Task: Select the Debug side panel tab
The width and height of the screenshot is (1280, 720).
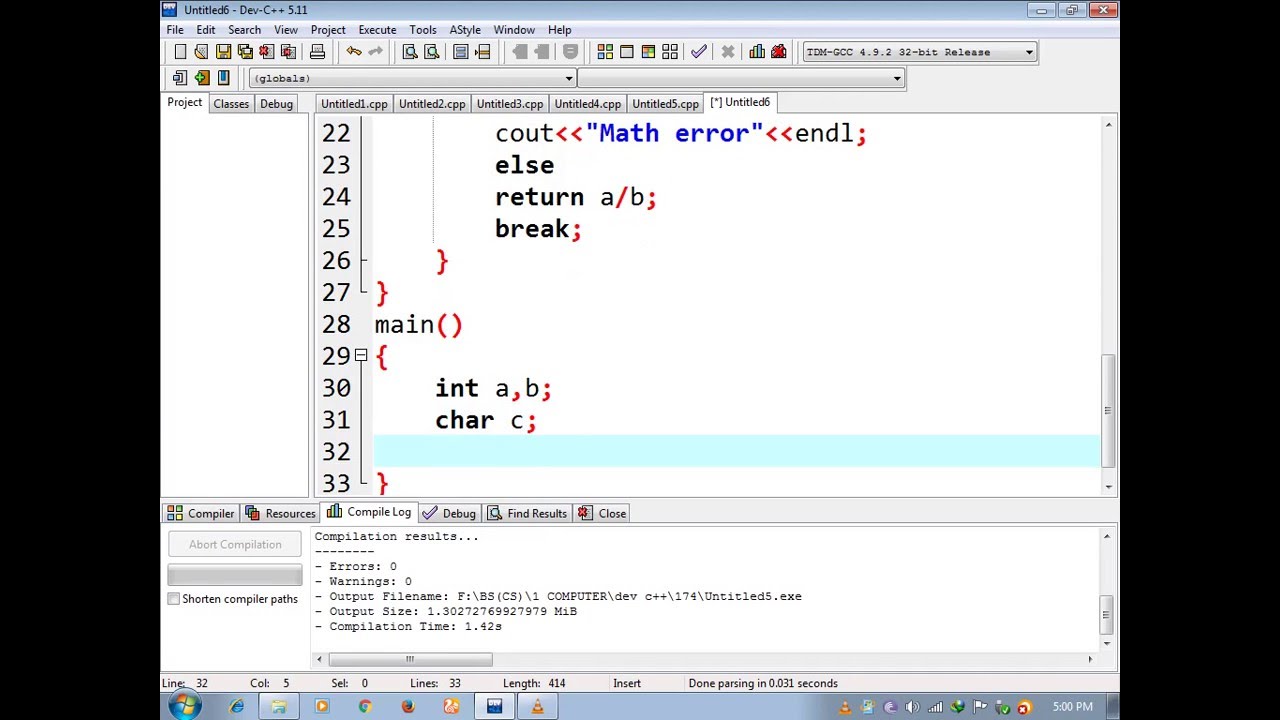Action: [x=276, y=104]
